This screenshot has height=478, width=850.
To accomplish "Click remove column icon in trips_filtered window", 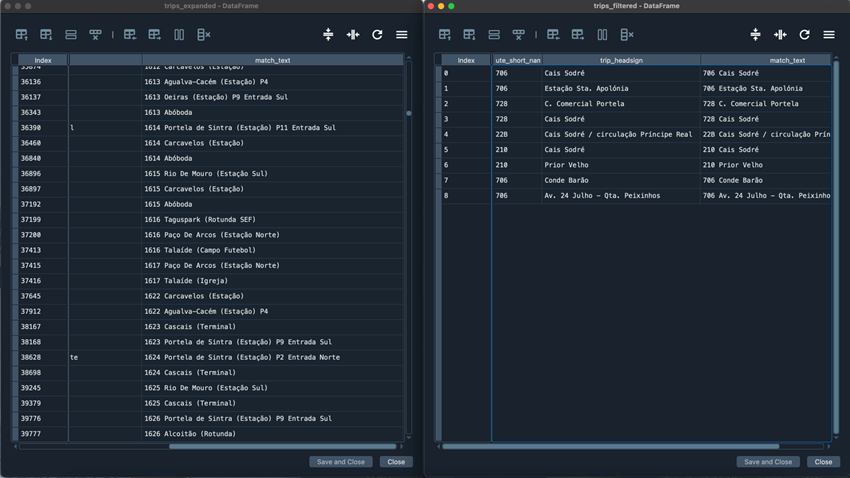I will [627, 35].
